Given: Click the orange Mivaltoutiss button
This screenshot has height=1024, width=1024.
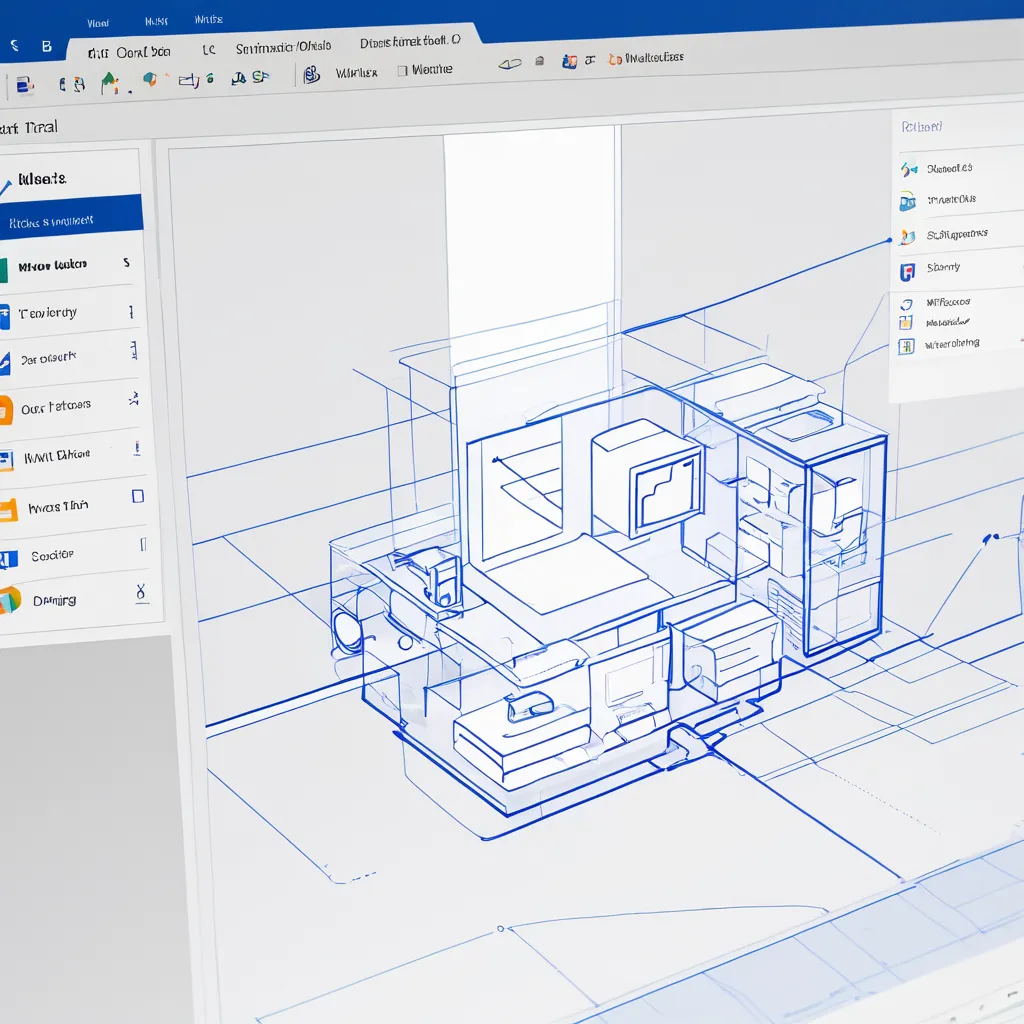Looking at the screenshot, I should coord(646,58).
